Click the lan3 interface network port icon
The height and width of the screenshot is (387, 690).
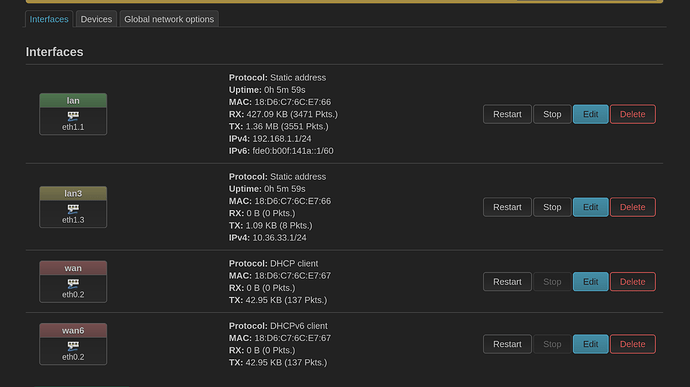pyautogui.click(x=73, y=209)
